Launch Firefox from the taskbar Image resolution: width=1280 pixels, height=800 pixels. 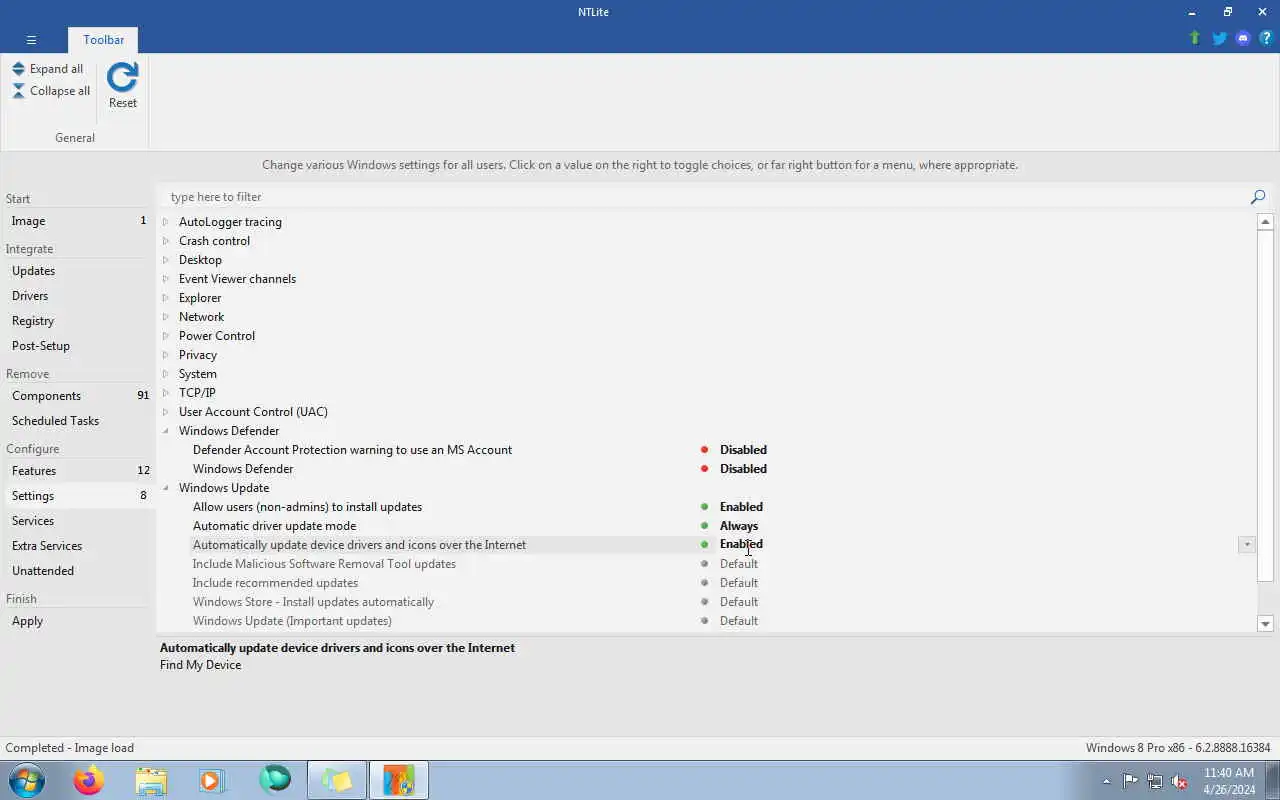(88, 780)
